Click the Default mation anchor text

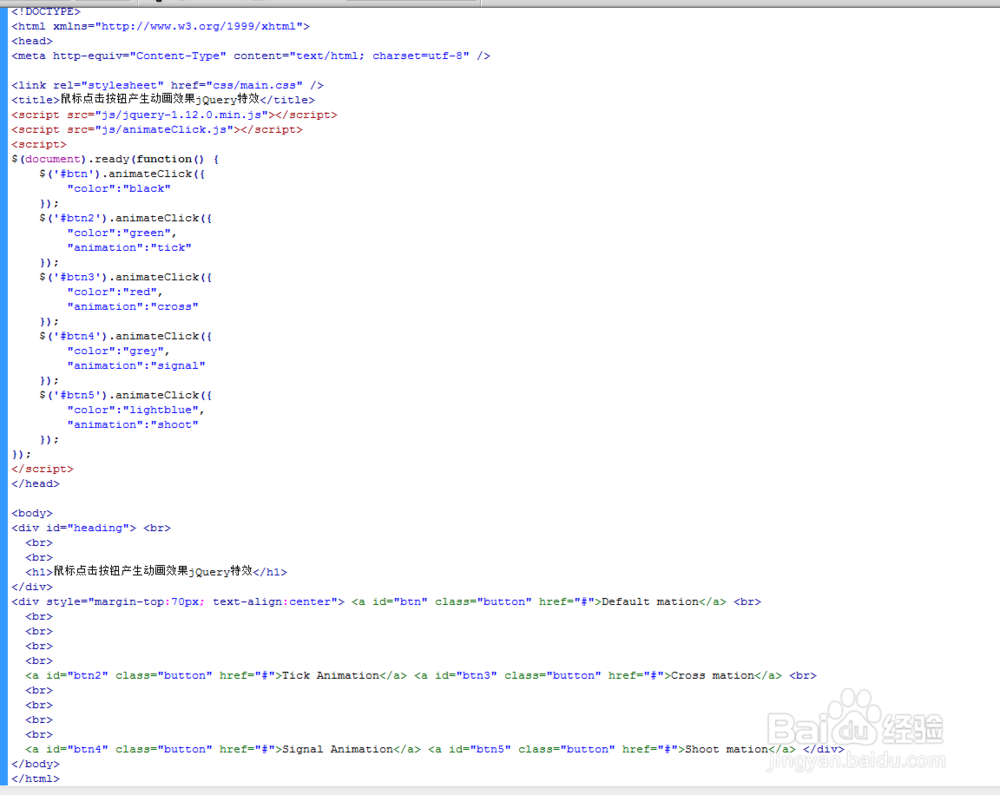pyautogui.click(x=650, y=601)
